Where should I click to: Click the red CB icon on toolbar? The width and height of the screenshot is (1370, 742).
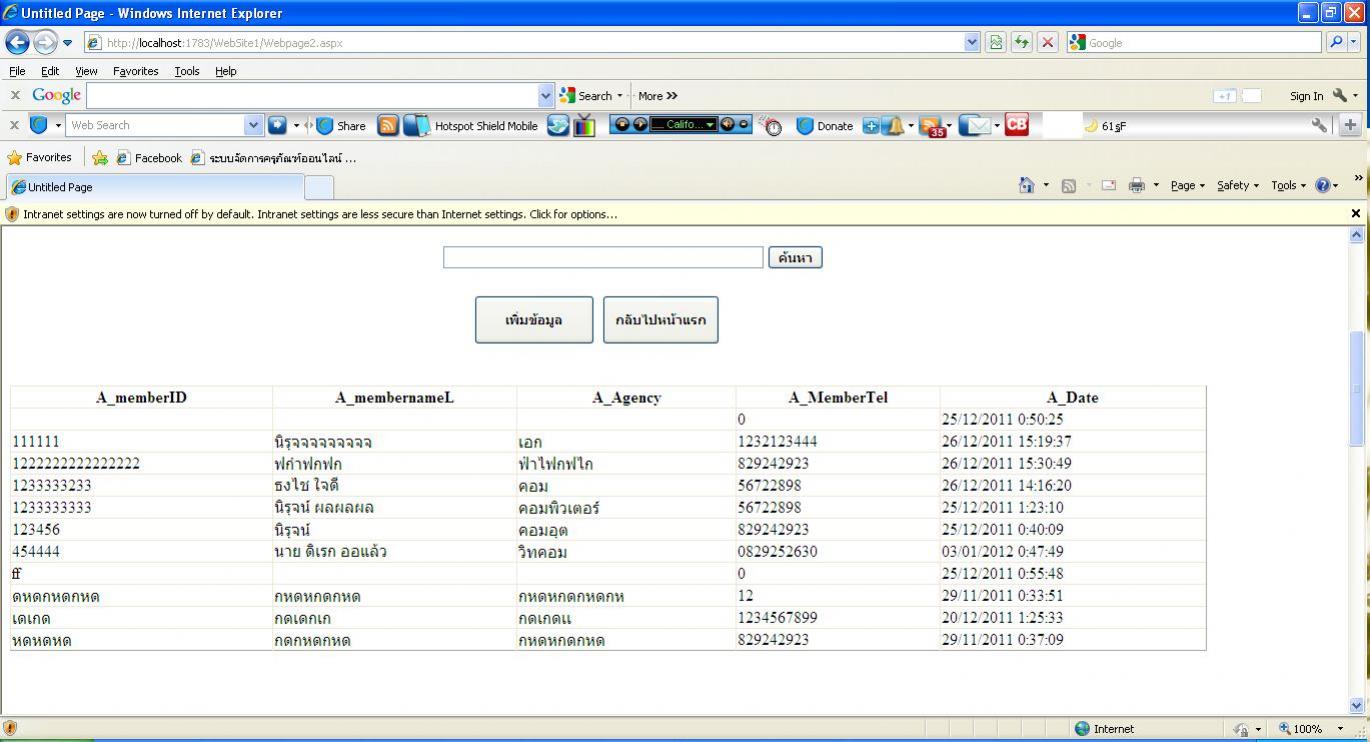coord(1017,124)
